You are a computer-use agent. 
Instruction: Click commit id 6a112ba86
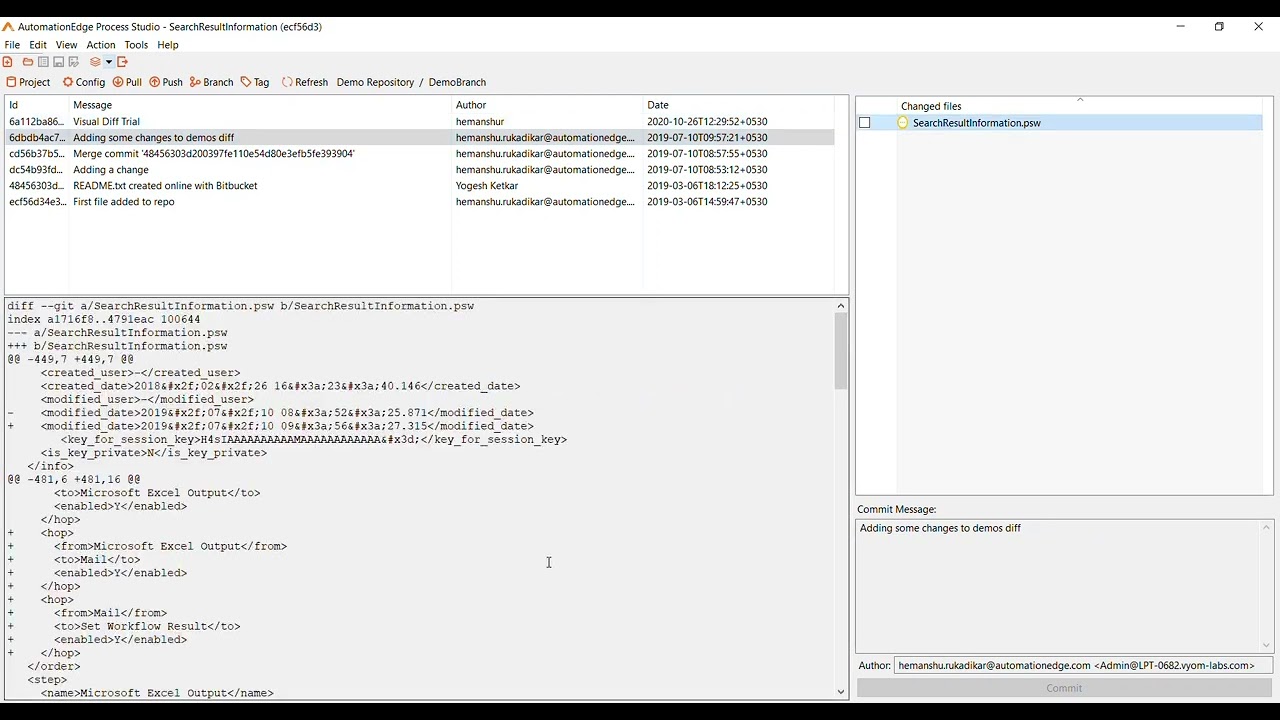[x=36, y=122]
